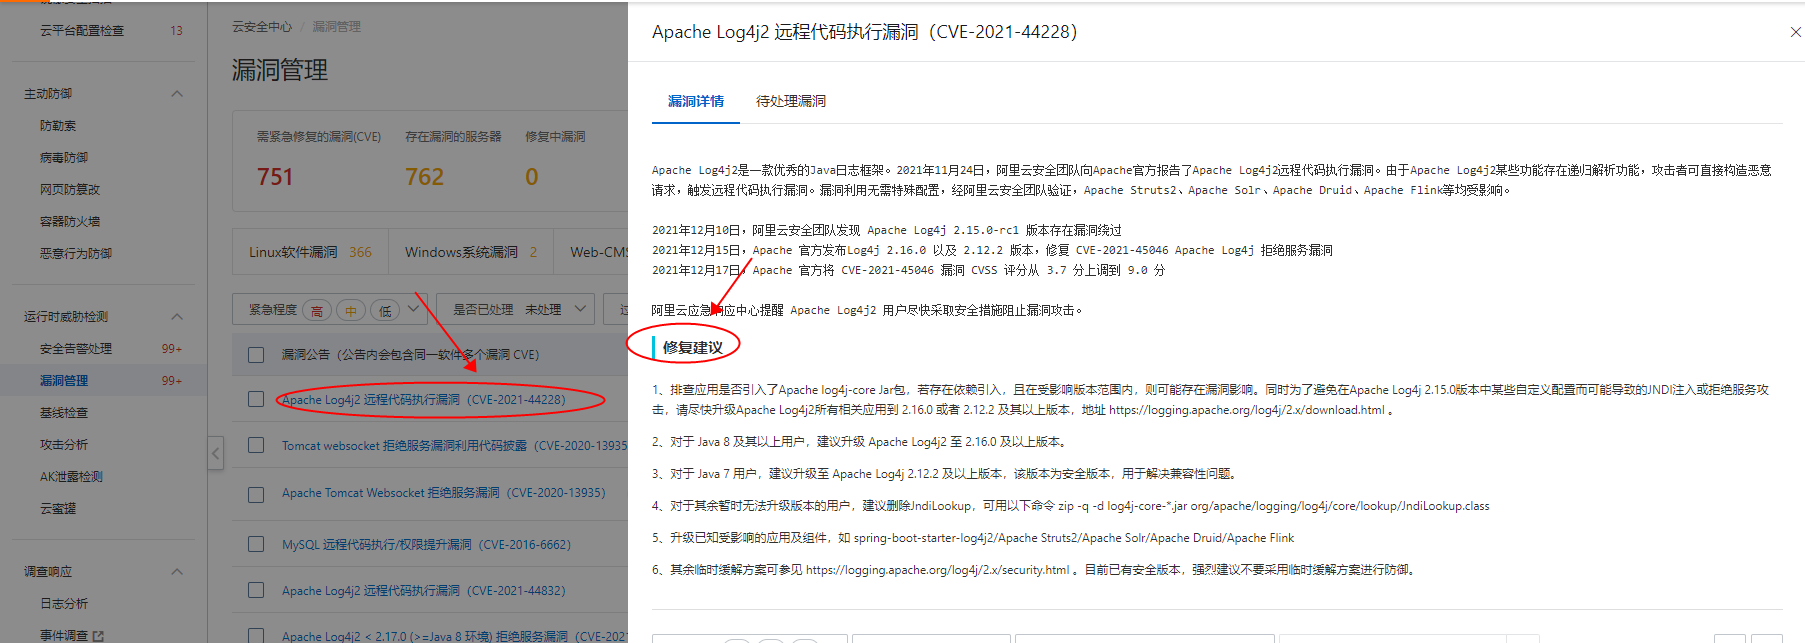
Task: Open 恶意行为防御 in sidebar
Action: [x=76, y=254]
